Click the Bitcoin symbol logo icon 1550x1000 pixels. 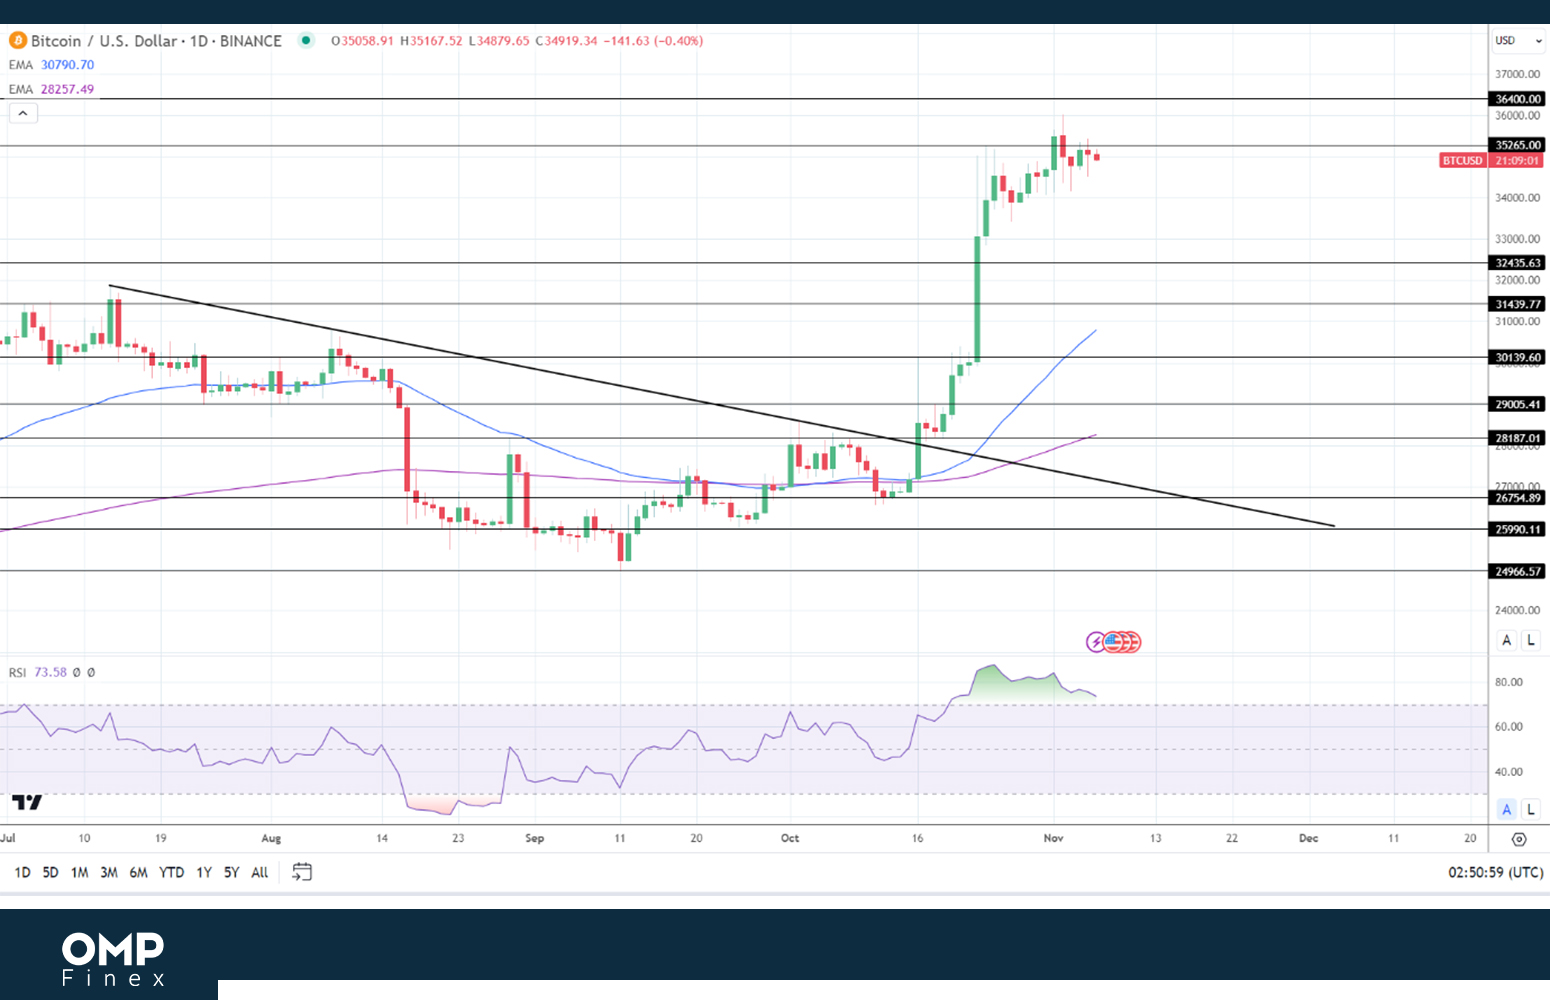(17, 41)
